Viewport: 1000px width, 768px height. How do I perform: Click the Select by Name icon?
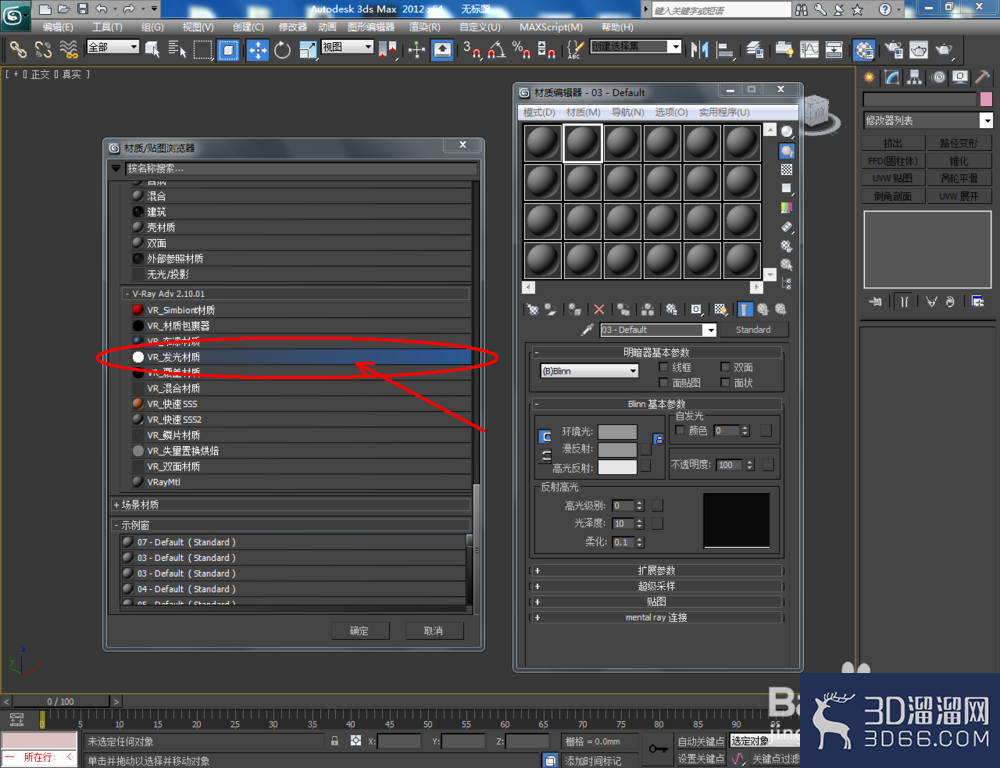pos(177,50)
